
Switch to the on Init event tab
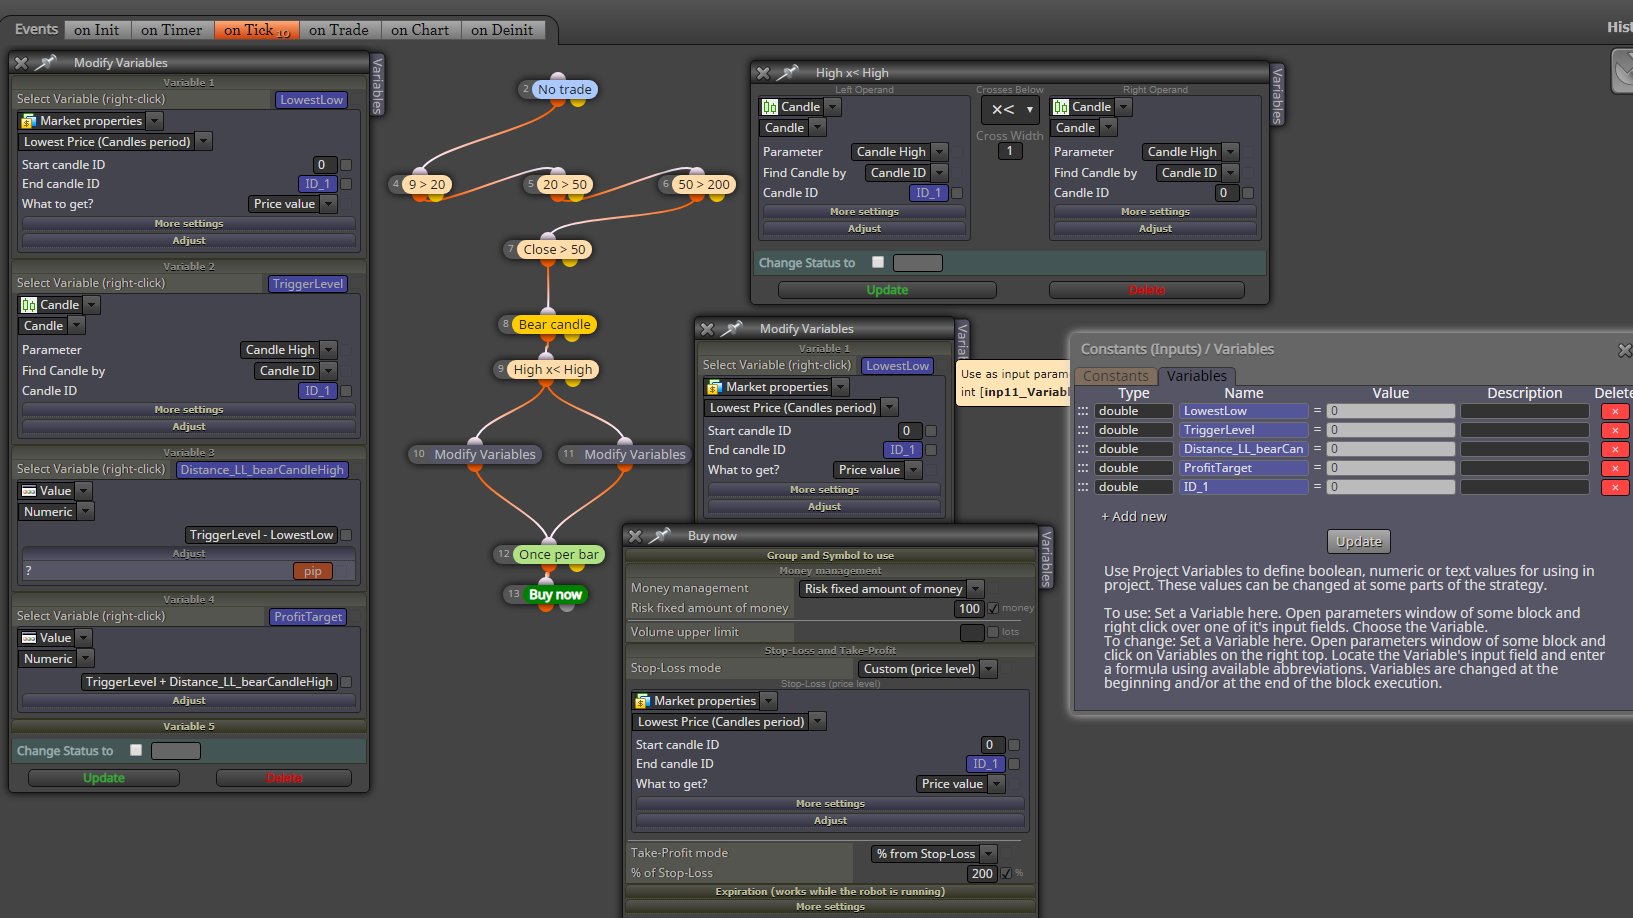(x=96, y=30)
